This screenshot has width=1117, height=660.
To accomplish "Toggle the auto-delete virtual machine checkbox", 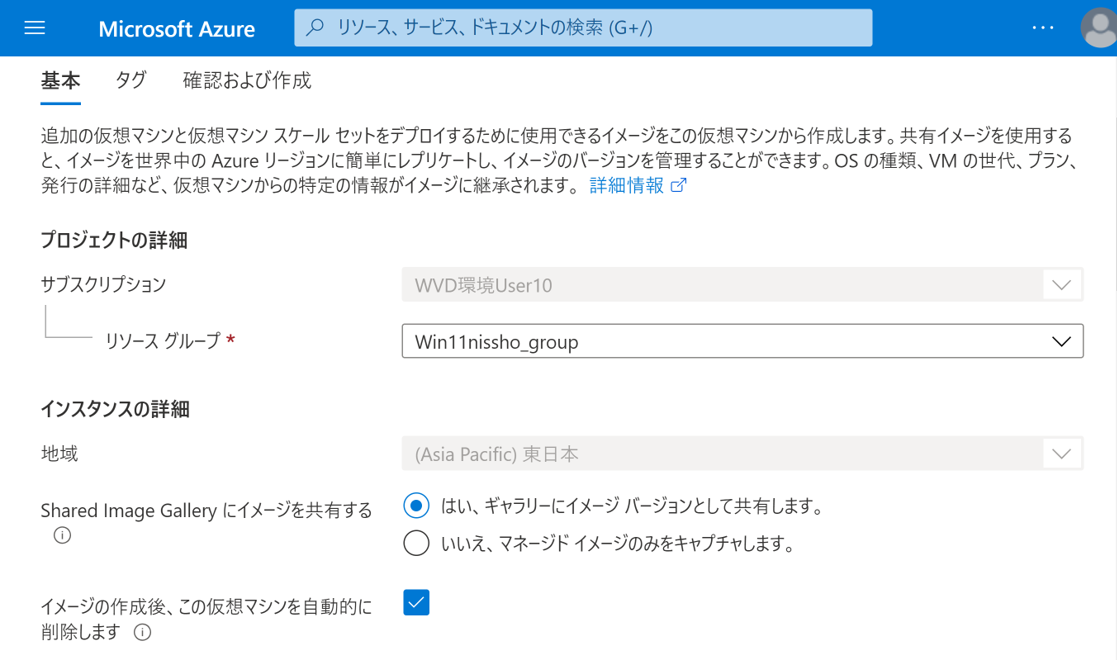I will click(416, 602).
